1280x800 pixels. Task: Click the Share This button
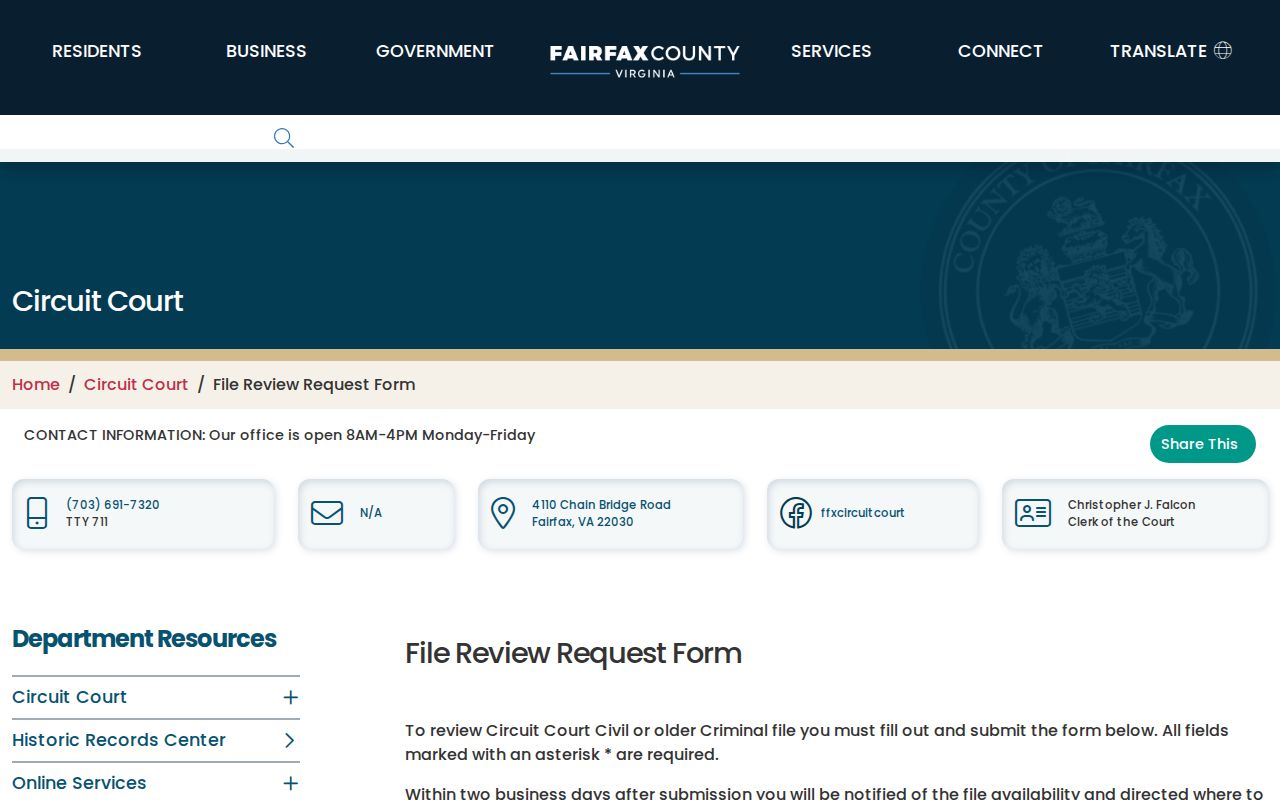1203,444
